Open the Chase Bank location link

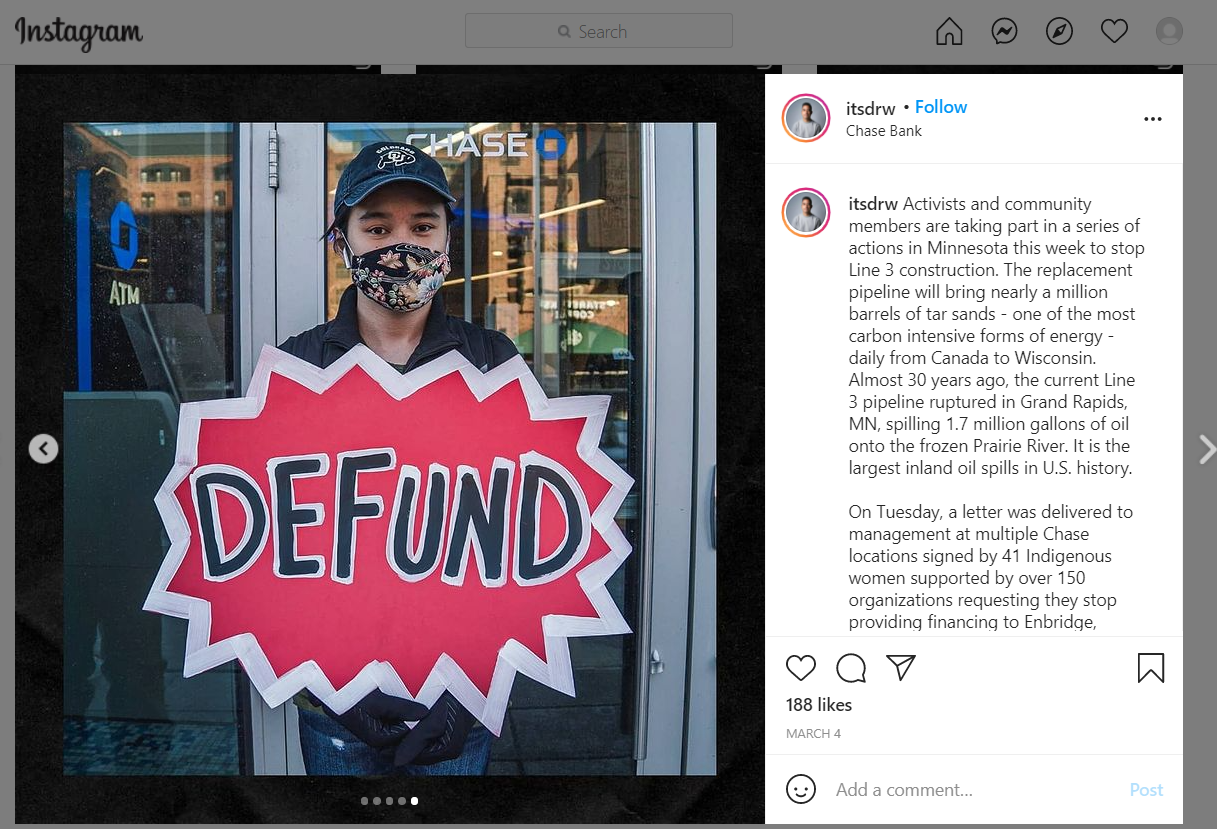[x=884, y=131]
